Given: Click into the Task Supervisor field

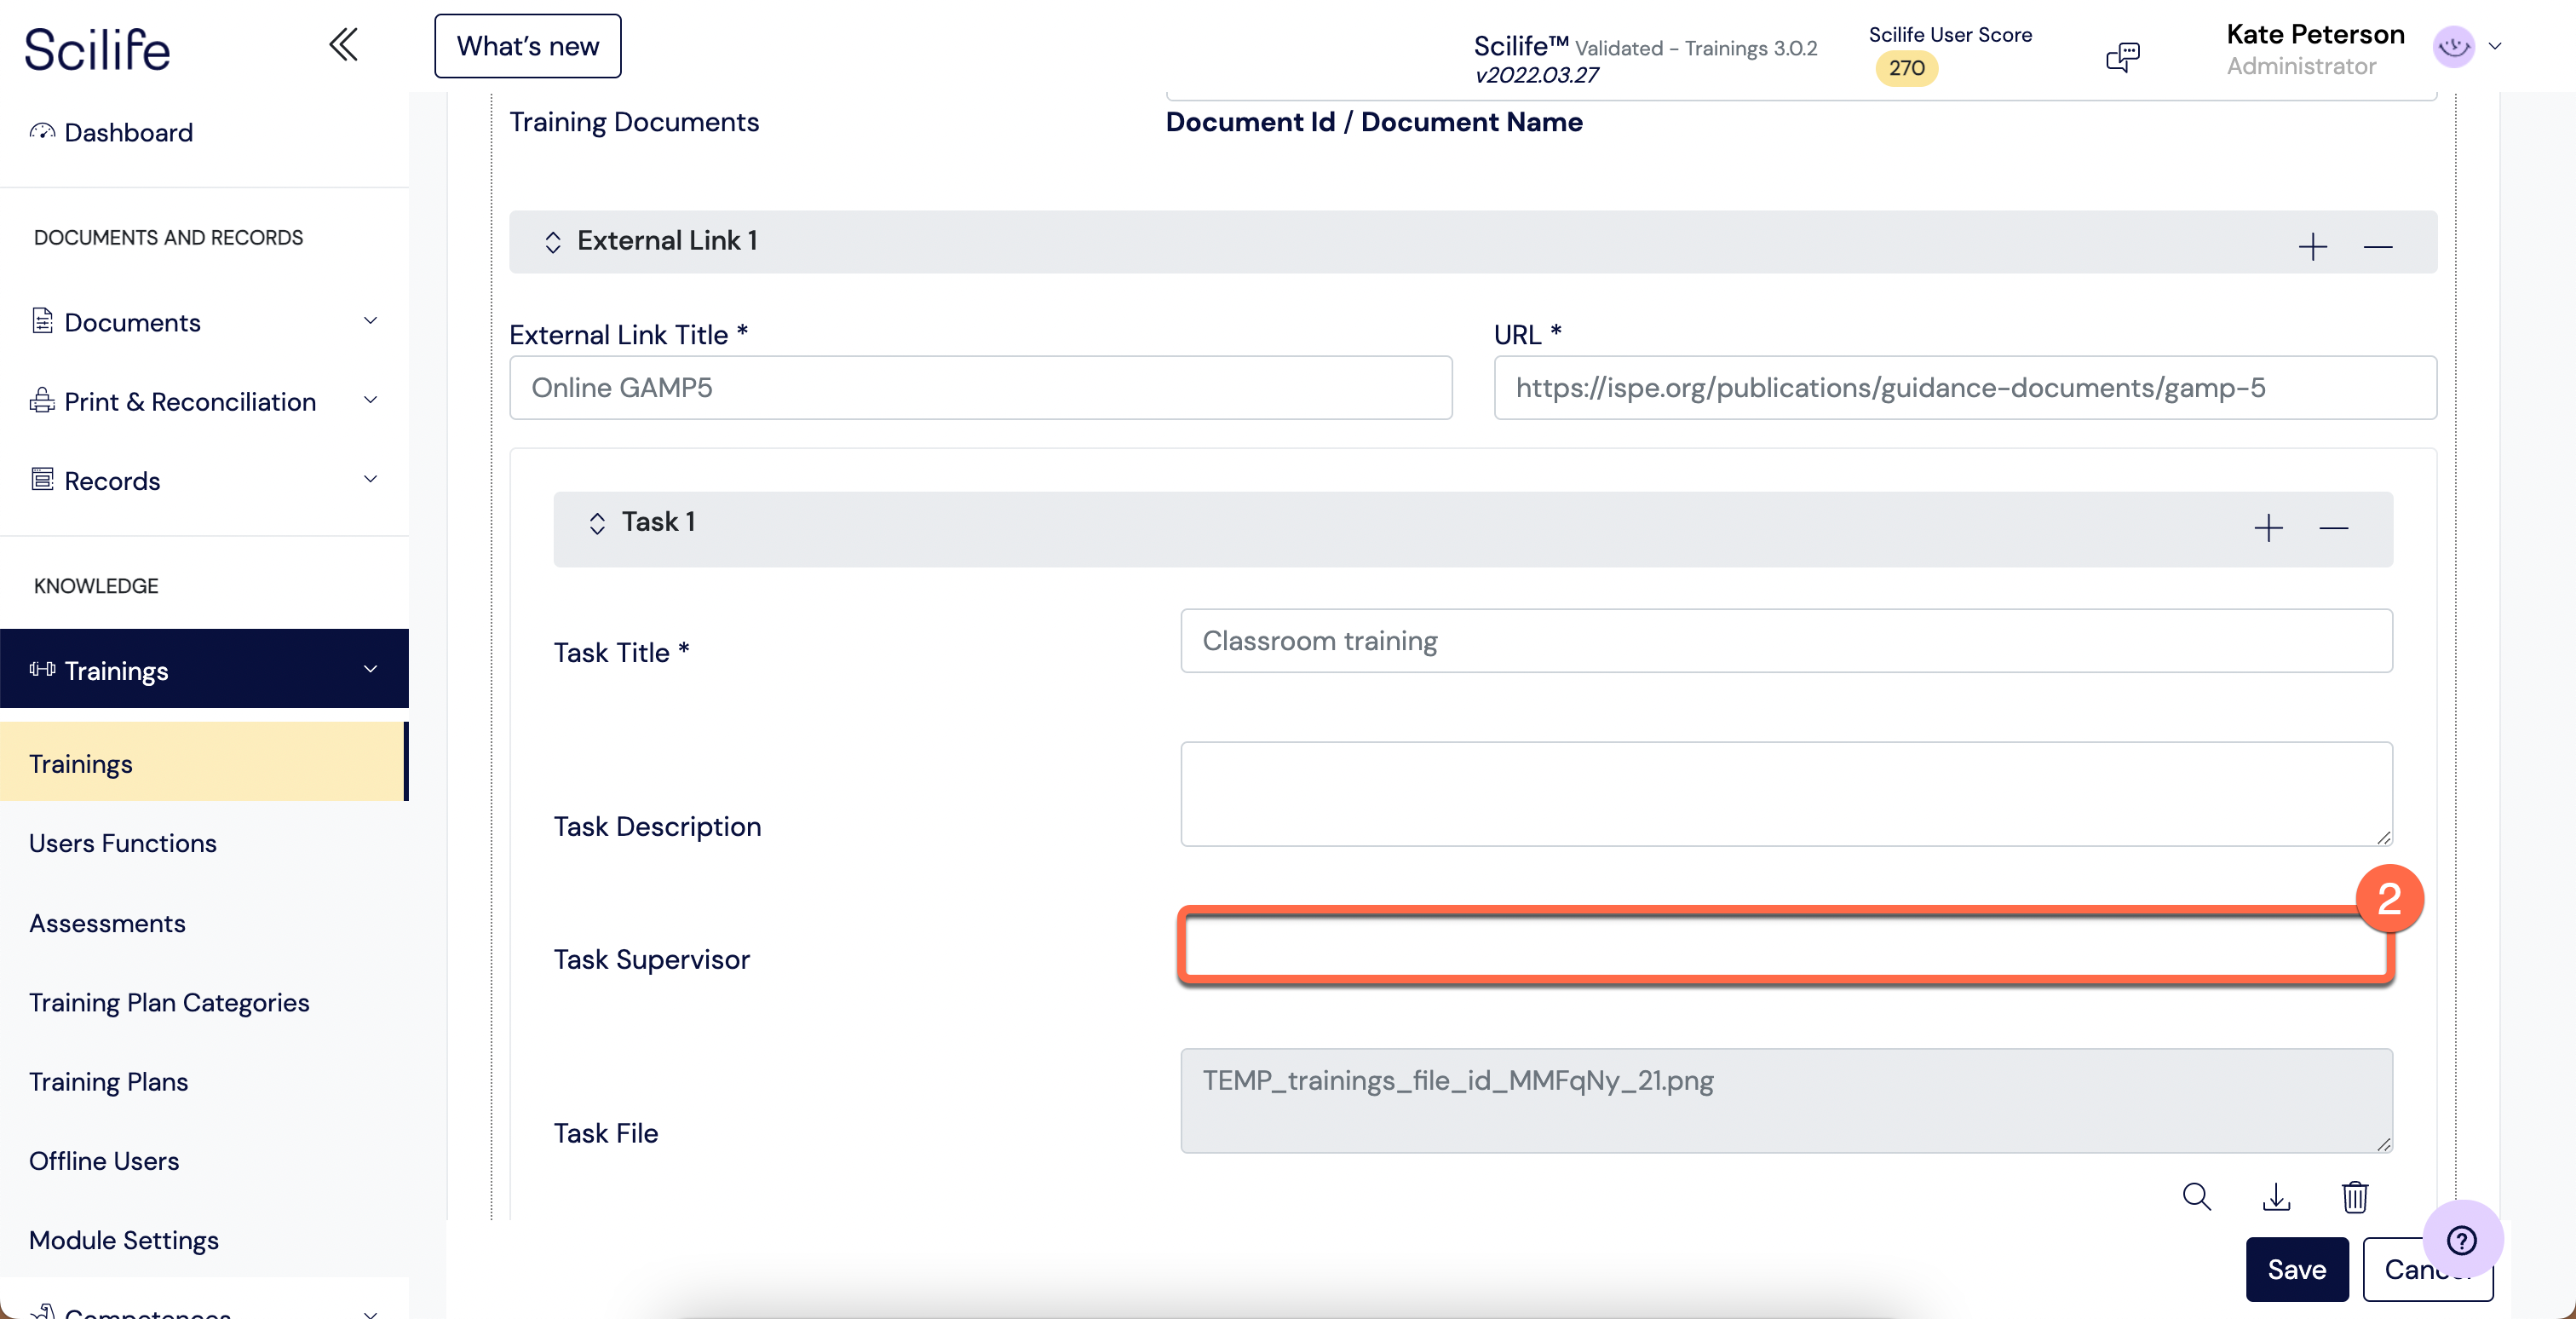Looking at the screenshot, I should [x=1785, y=946].
